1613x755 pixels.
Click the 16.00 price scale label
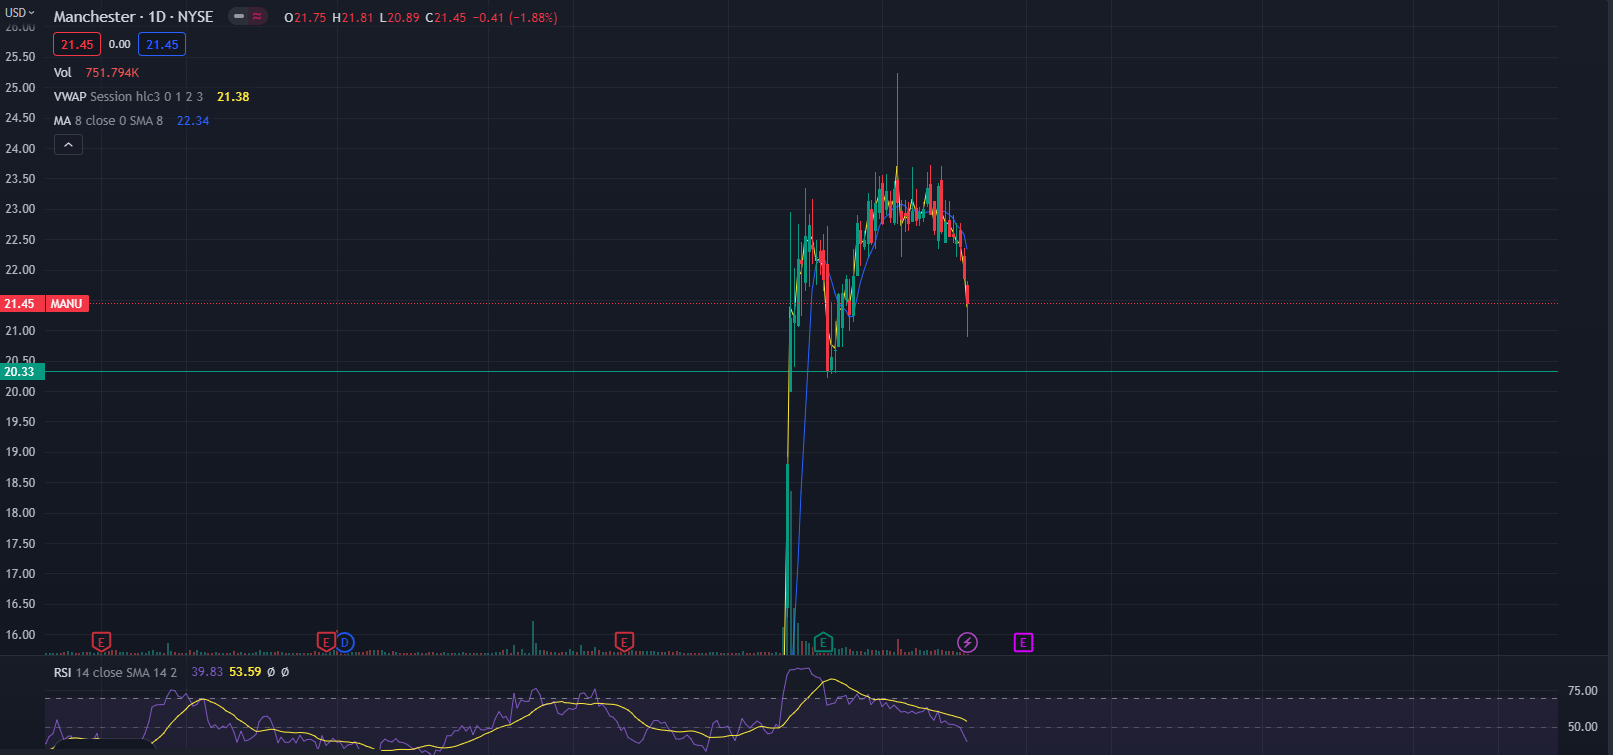pos(20,635)
